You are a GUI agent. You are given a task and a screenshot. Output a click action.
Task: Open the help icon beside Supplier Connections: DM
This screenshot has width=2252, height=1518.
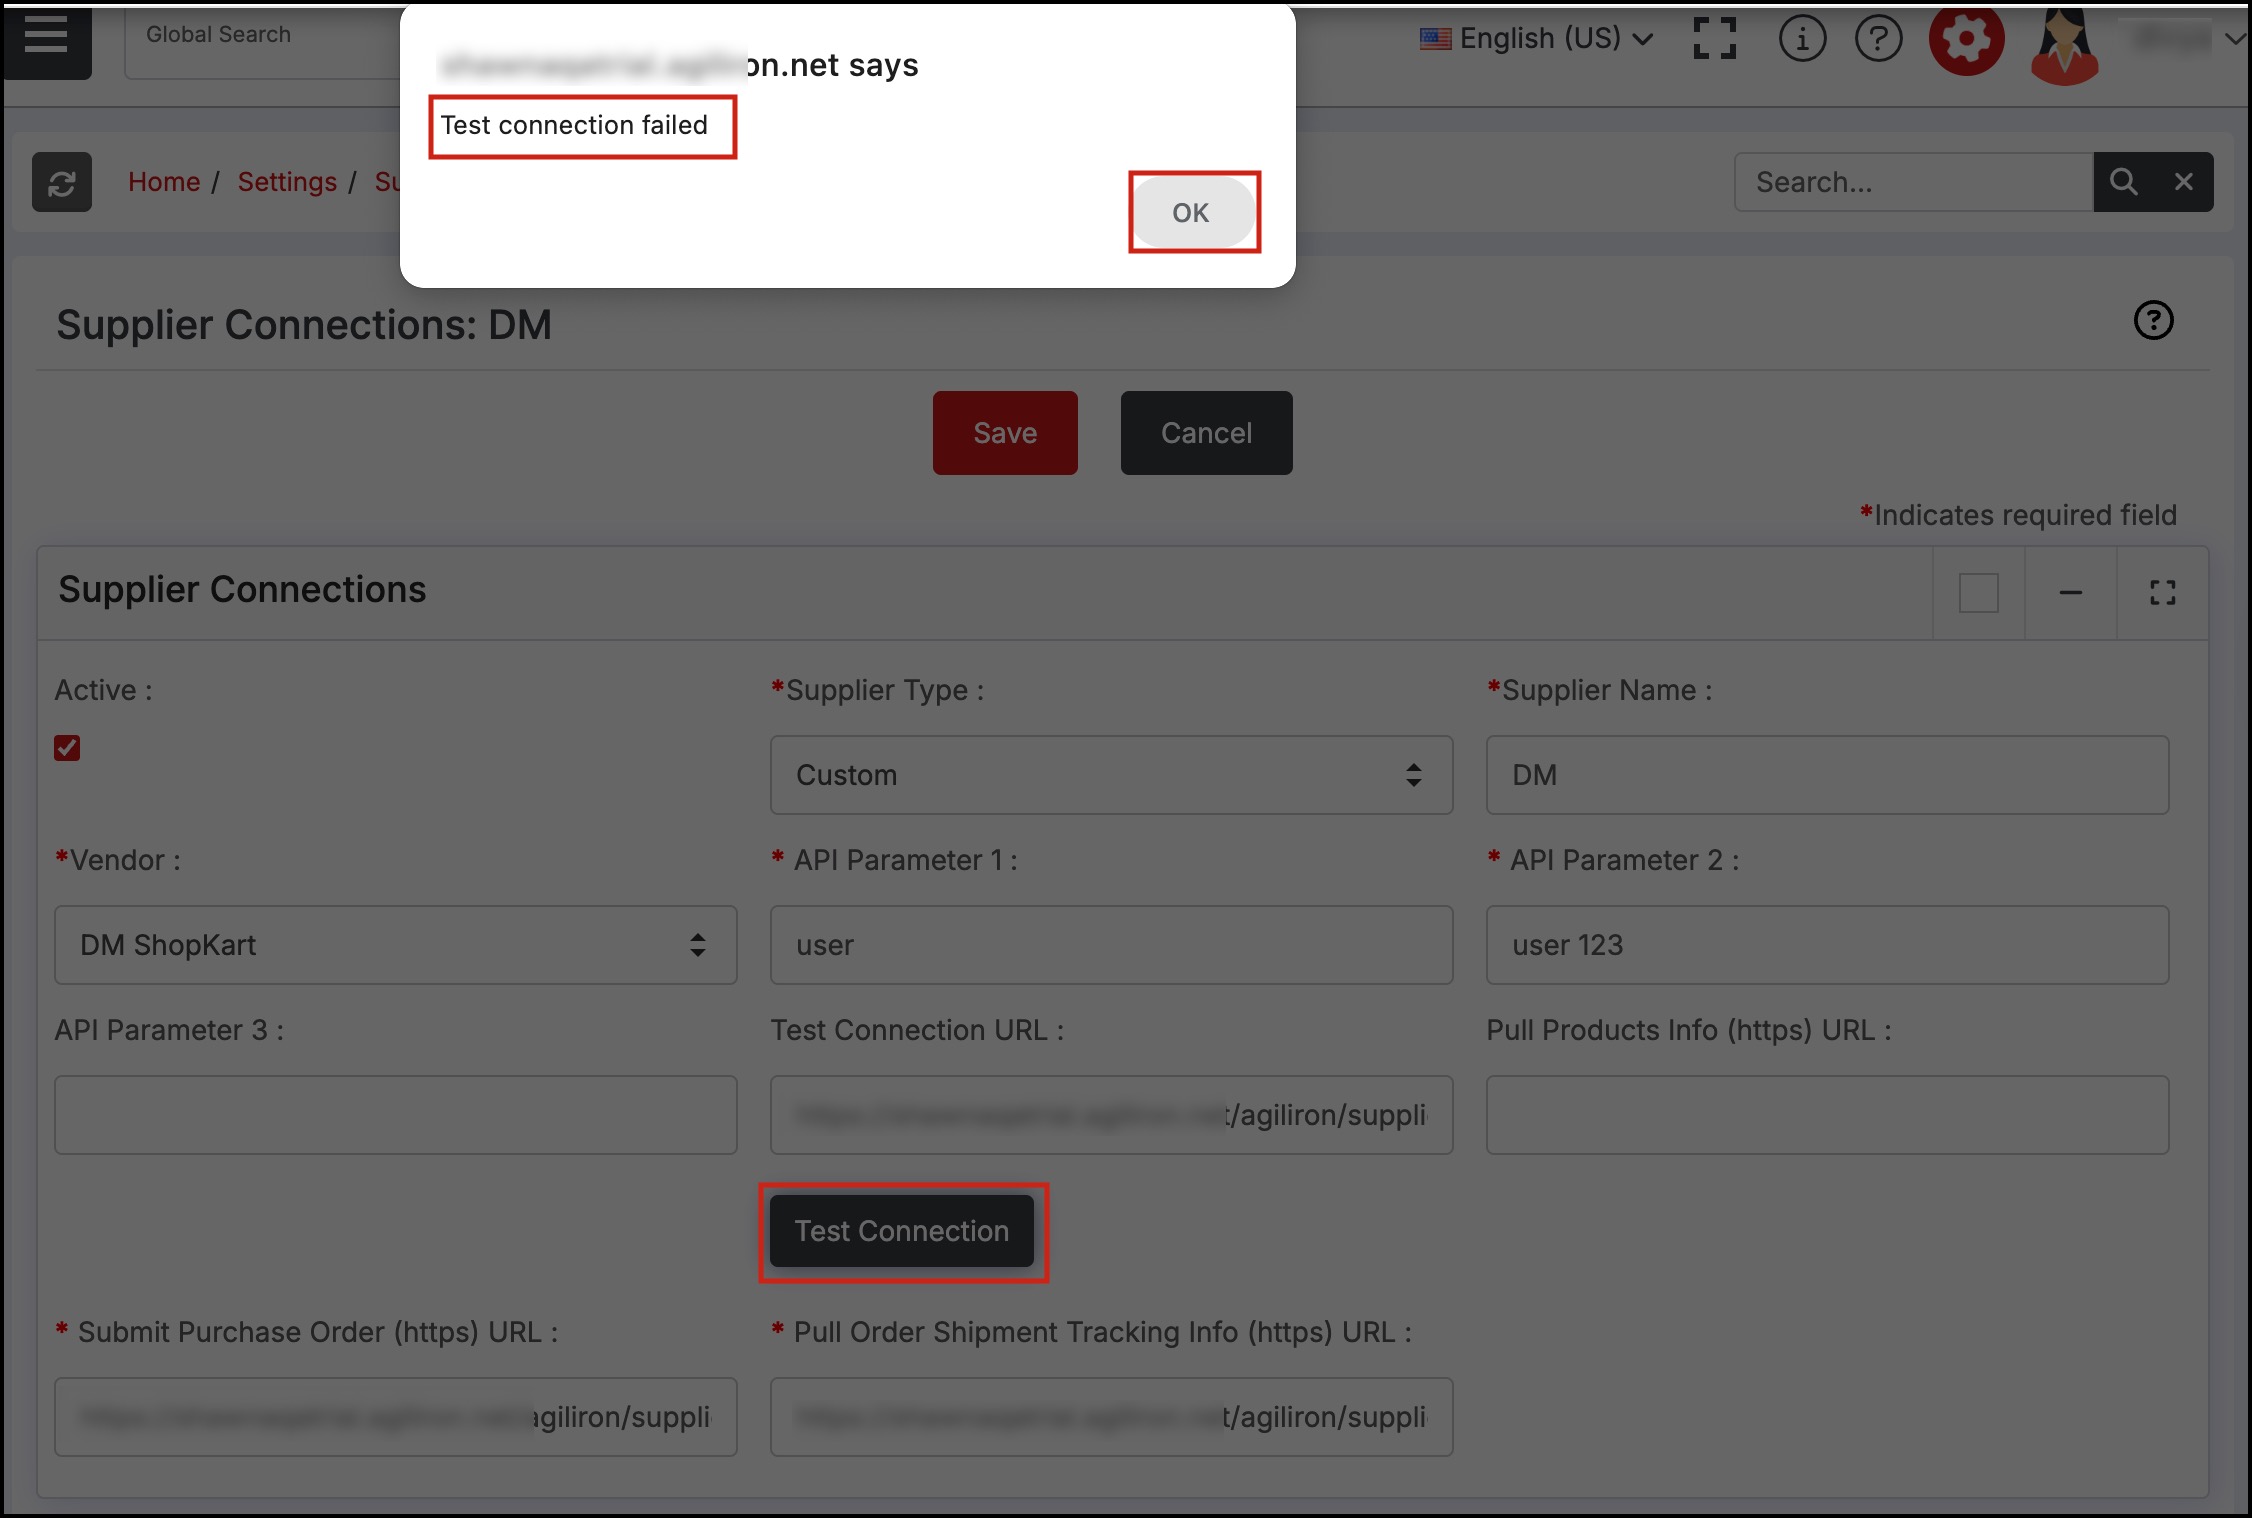pyautogui.click(x=2153, y=321)
